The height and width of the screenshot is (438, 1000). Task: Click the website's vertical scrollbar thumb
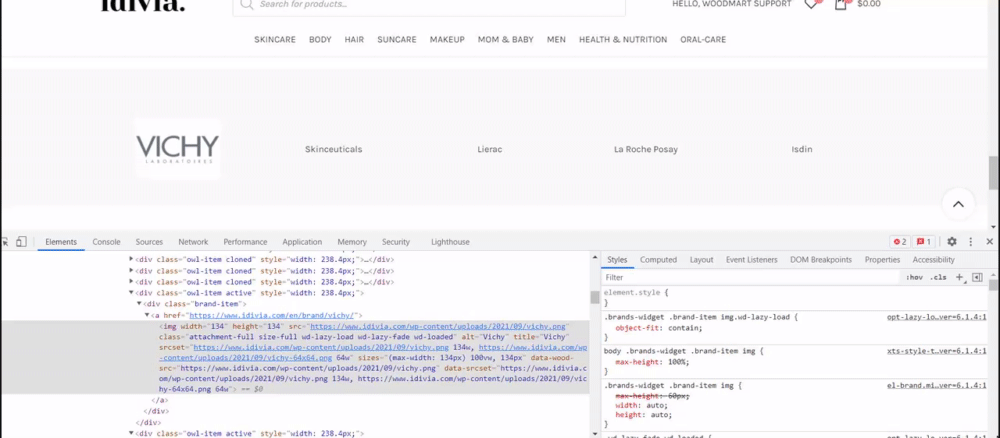pos(993,172)
